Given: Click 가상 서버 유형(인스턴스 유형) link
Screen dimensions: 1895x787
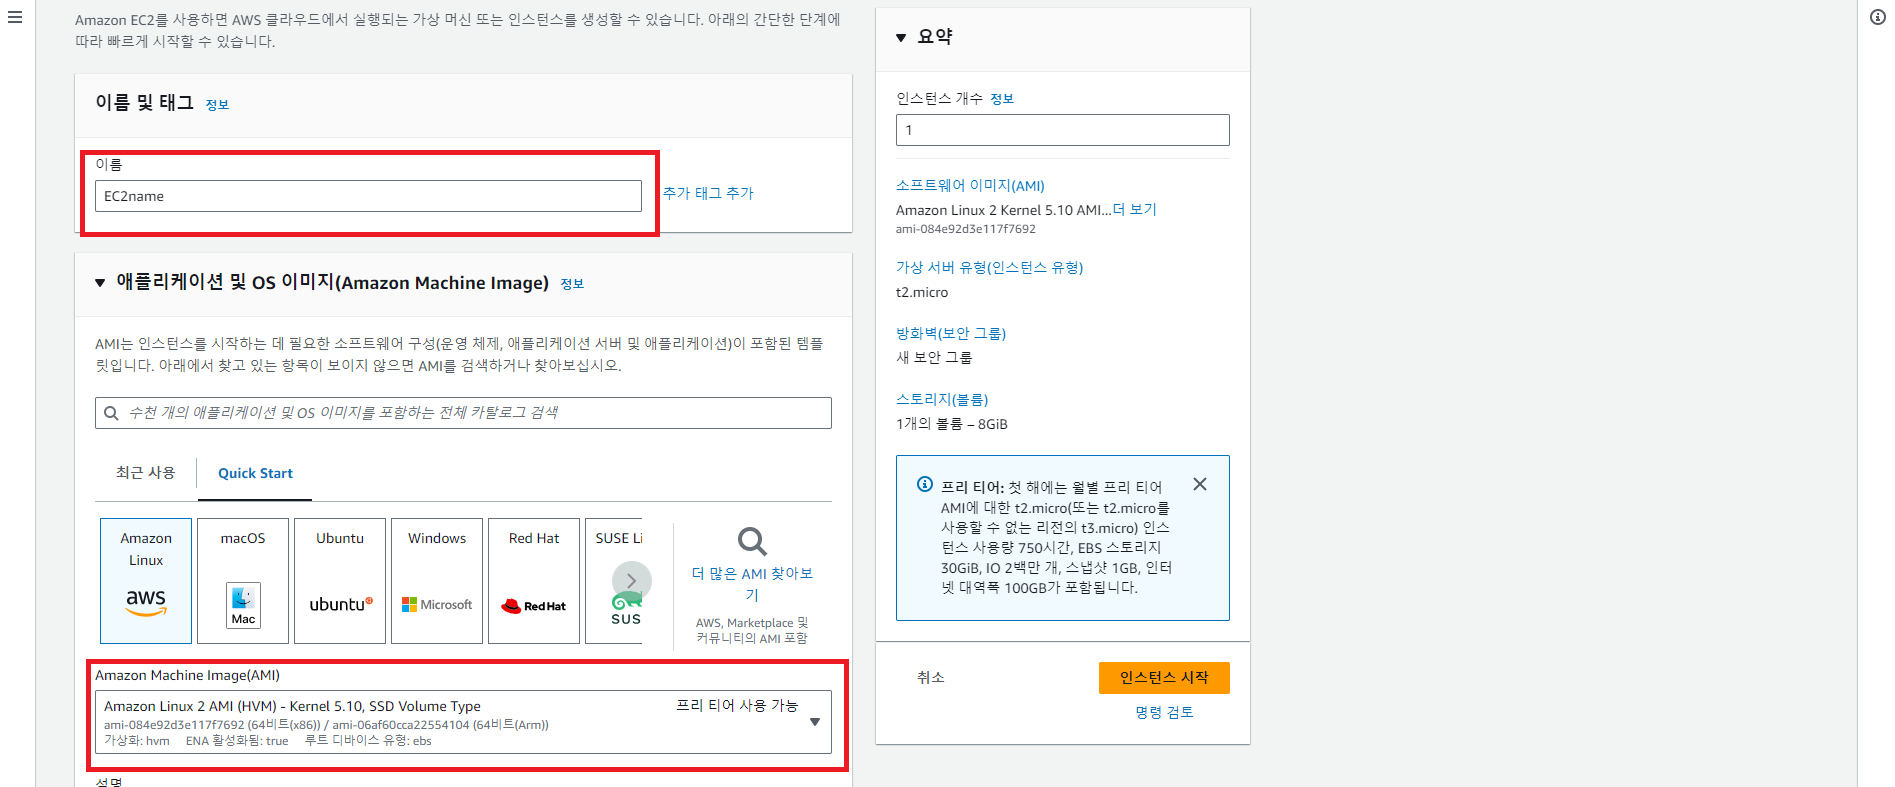Looking at the screenshot, I should coord(989,267).
